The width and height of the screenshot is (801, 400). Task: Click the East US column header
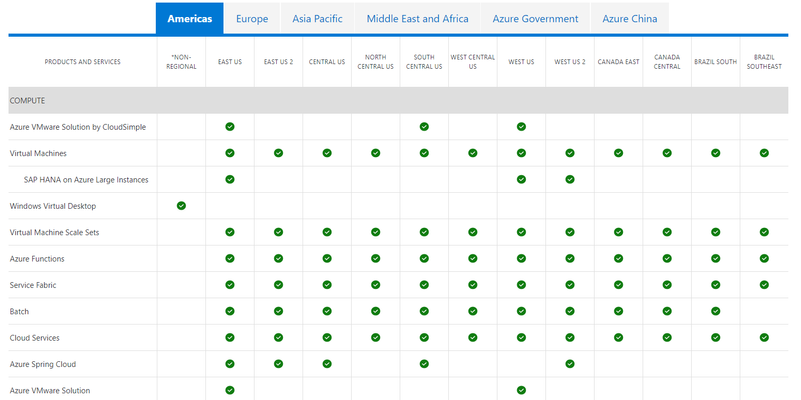(x=230, y=62)
